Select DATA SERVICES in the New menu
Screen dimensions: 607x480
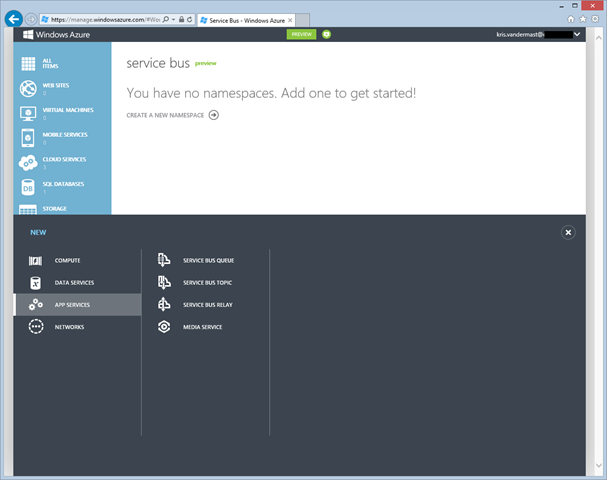pyautogui.click(x=74, y=283)
